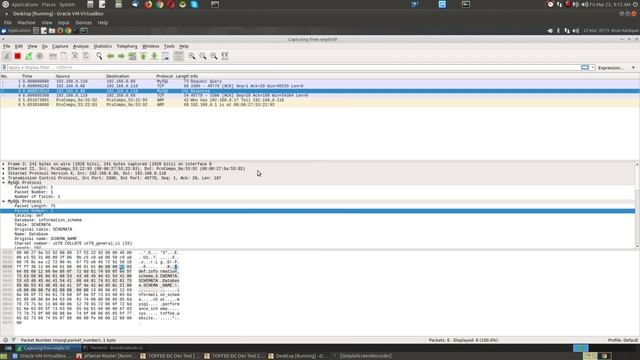The width and height of the screenshot is (640, 360).
Task: Toggle packet colorization toolbar button
Action: click(x=178, y=56)
